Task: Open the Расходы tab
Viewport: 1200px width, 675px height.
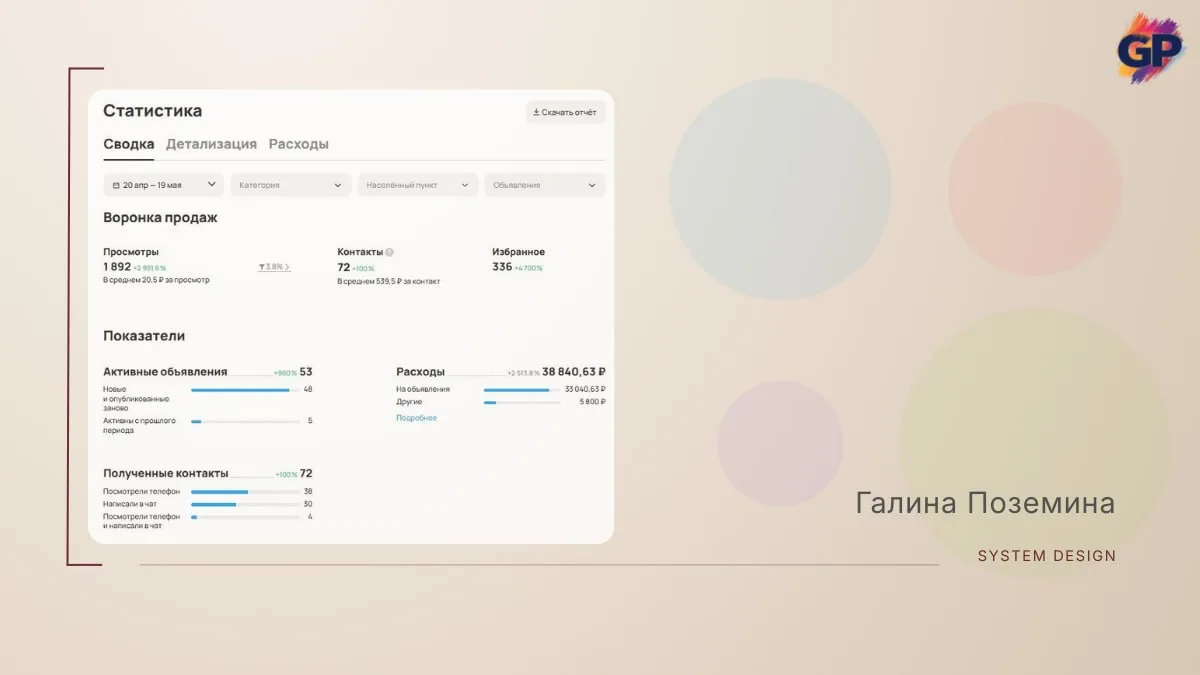Action: pos(299,144)
